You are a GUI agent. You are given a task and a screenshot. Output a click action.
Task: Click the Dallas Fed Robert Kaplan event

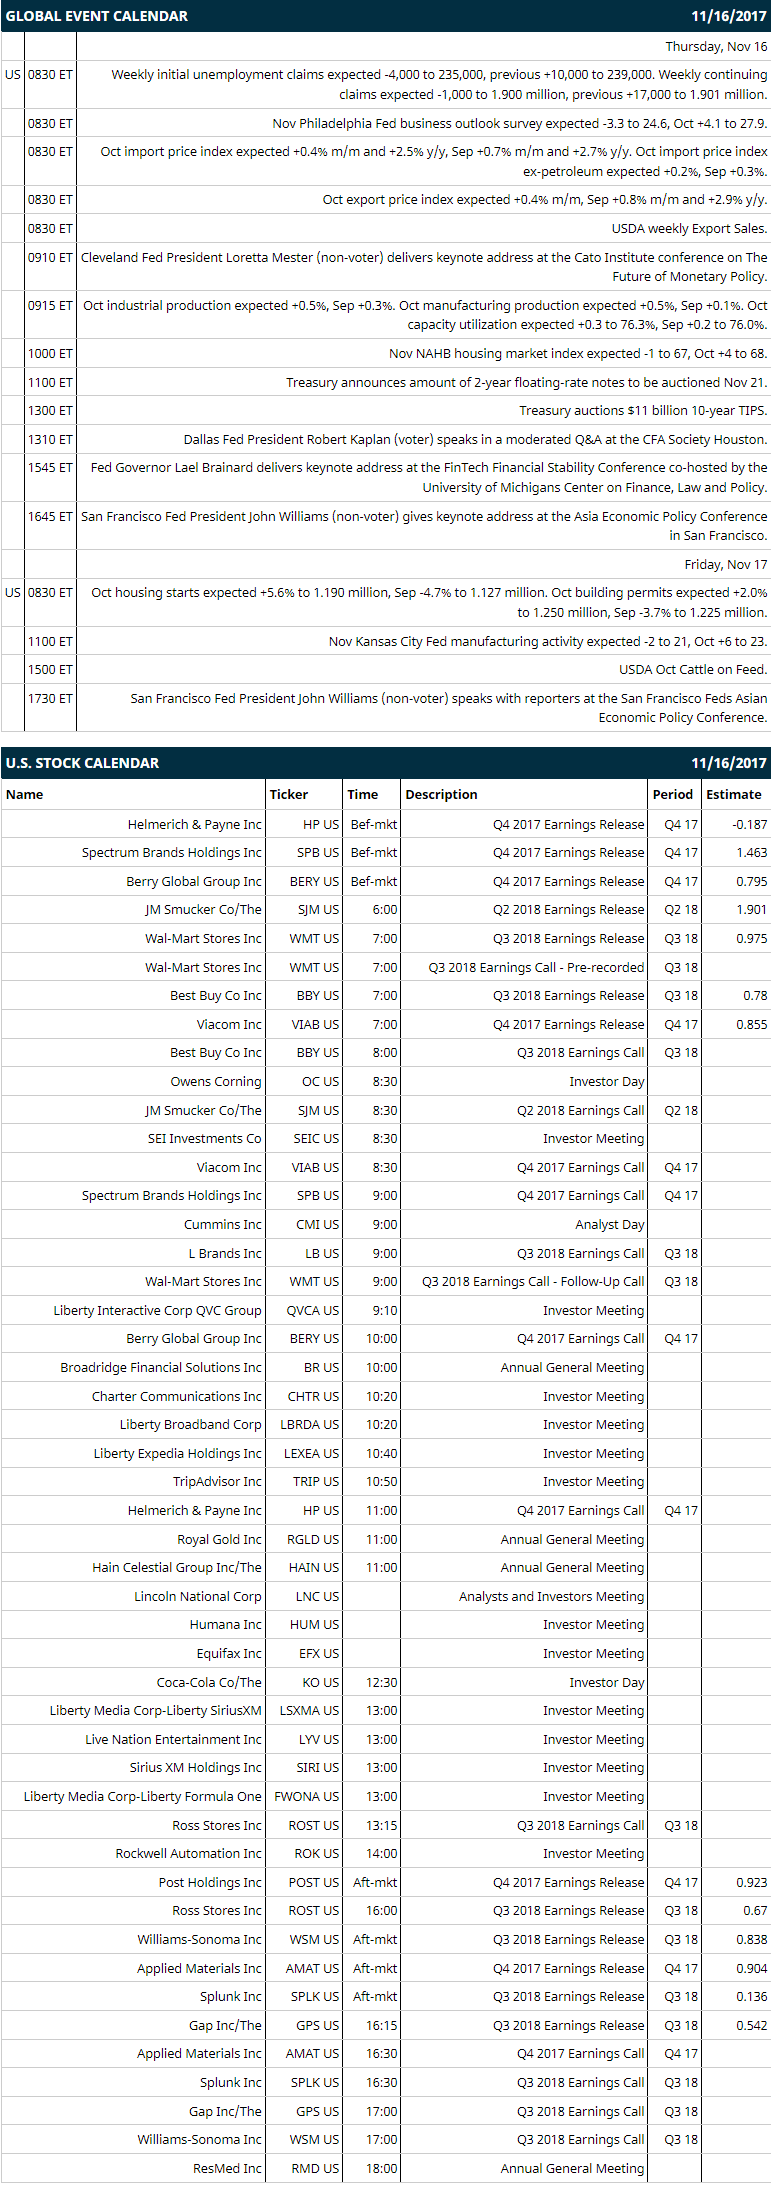pos(476,439)
